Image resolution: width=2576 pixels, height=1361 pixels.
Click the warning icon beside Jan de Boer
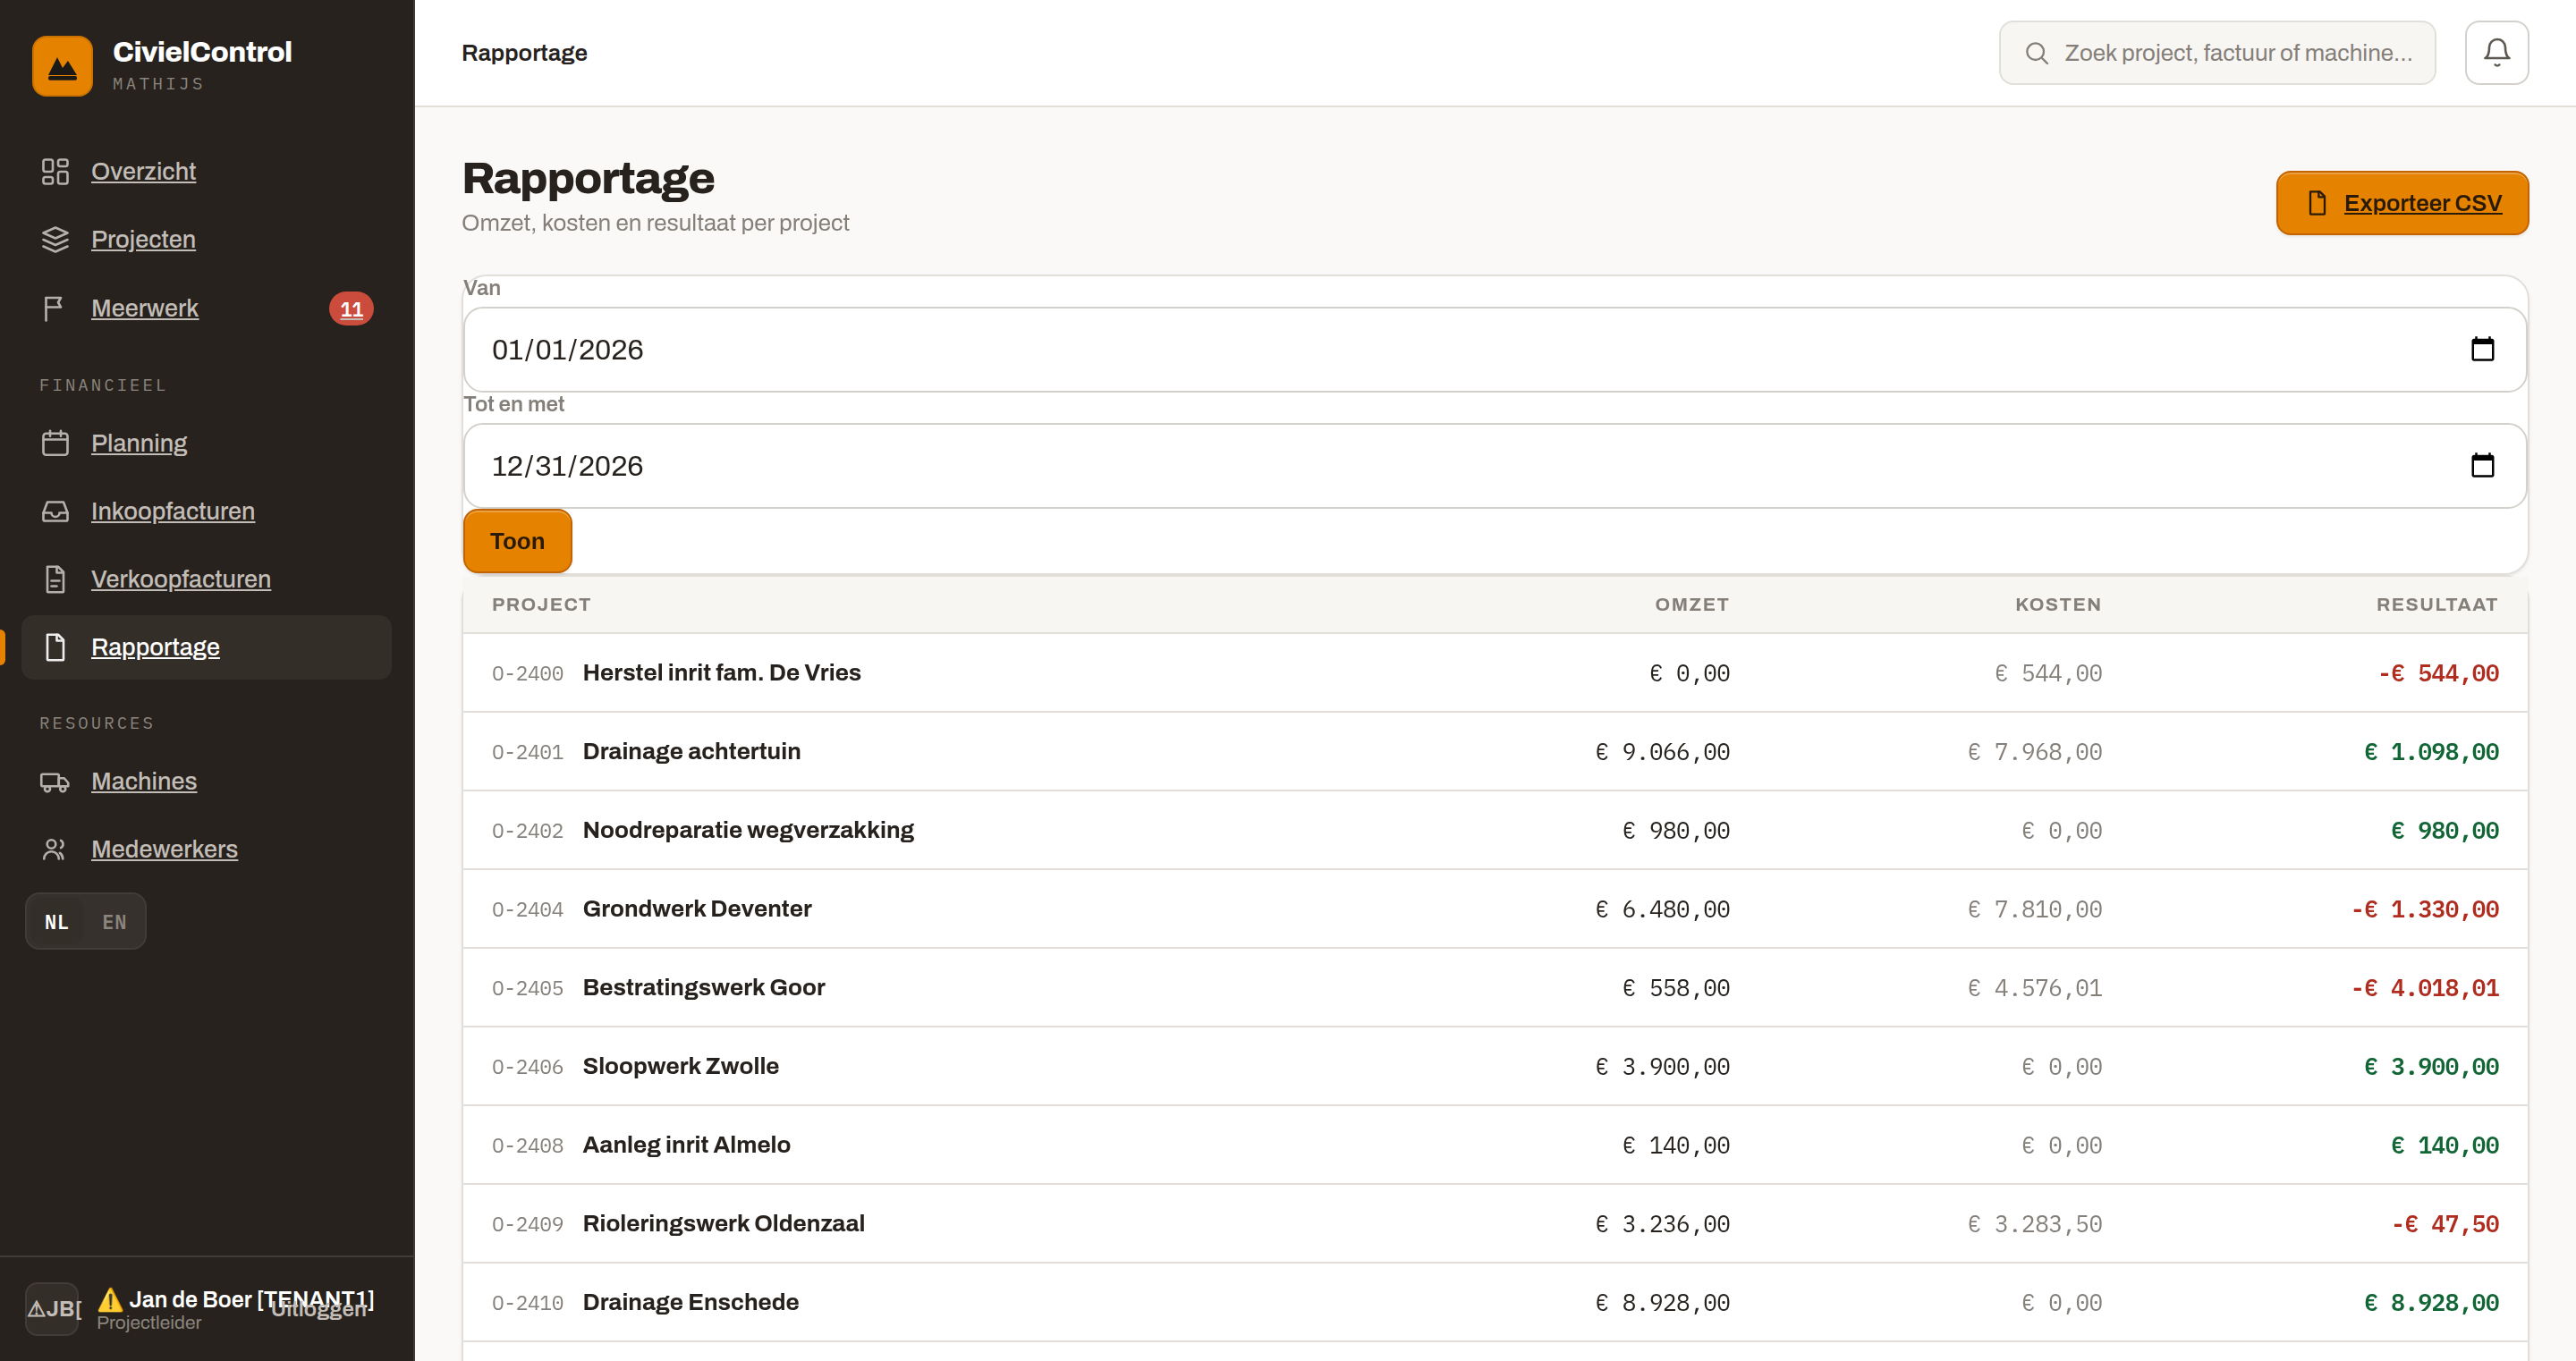click(x=110, y=1299)
